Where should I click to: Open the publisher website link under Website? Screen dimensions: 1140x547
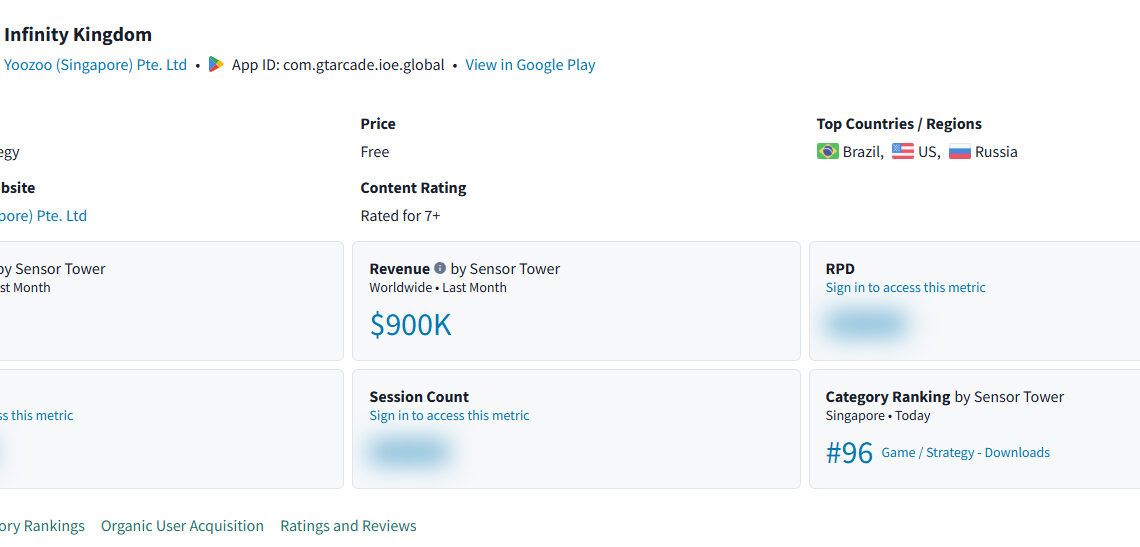44,216
